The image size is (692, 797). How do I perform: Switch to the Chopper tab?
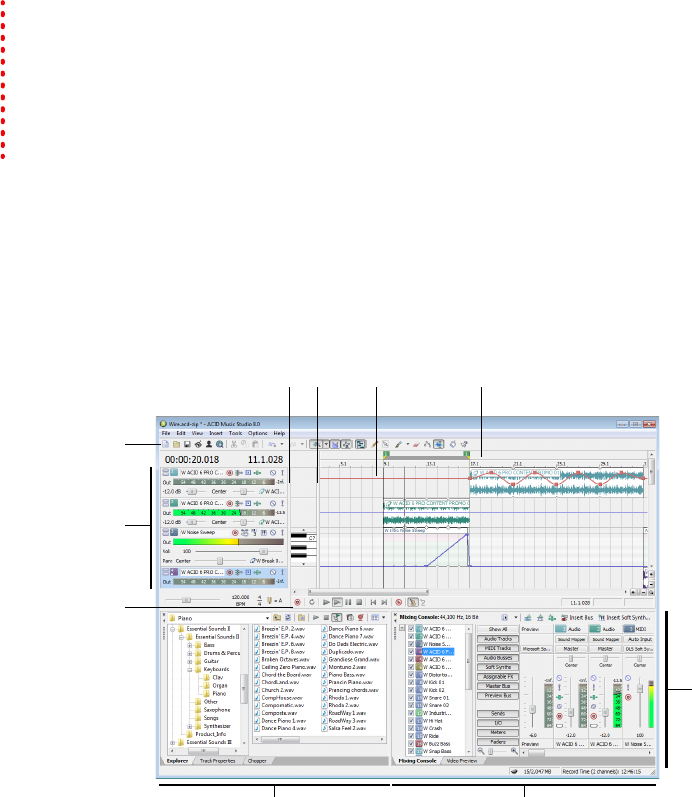257,761
